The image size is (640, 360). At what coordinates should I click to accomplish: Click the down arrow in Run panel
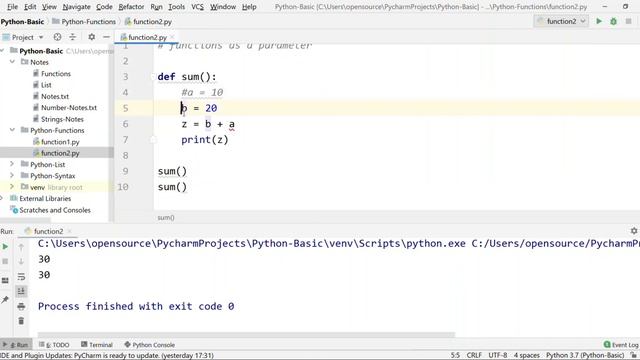click(21, 261)
